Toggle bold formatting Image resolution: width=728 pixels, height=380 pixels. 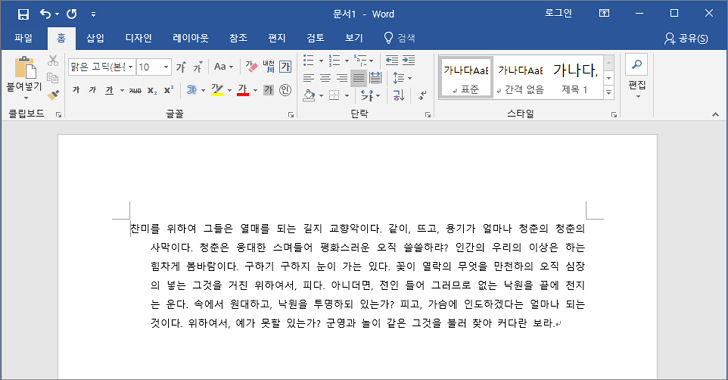76,90
